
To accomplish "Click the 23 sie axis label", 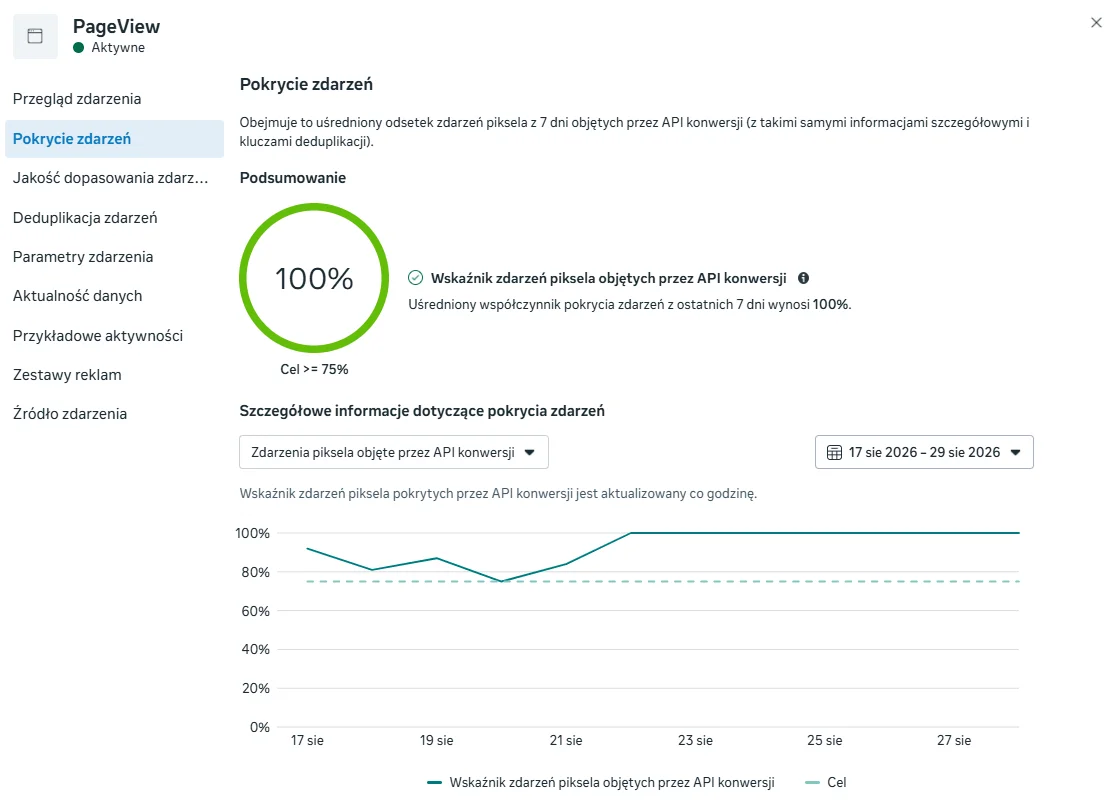I will point(695,741).
